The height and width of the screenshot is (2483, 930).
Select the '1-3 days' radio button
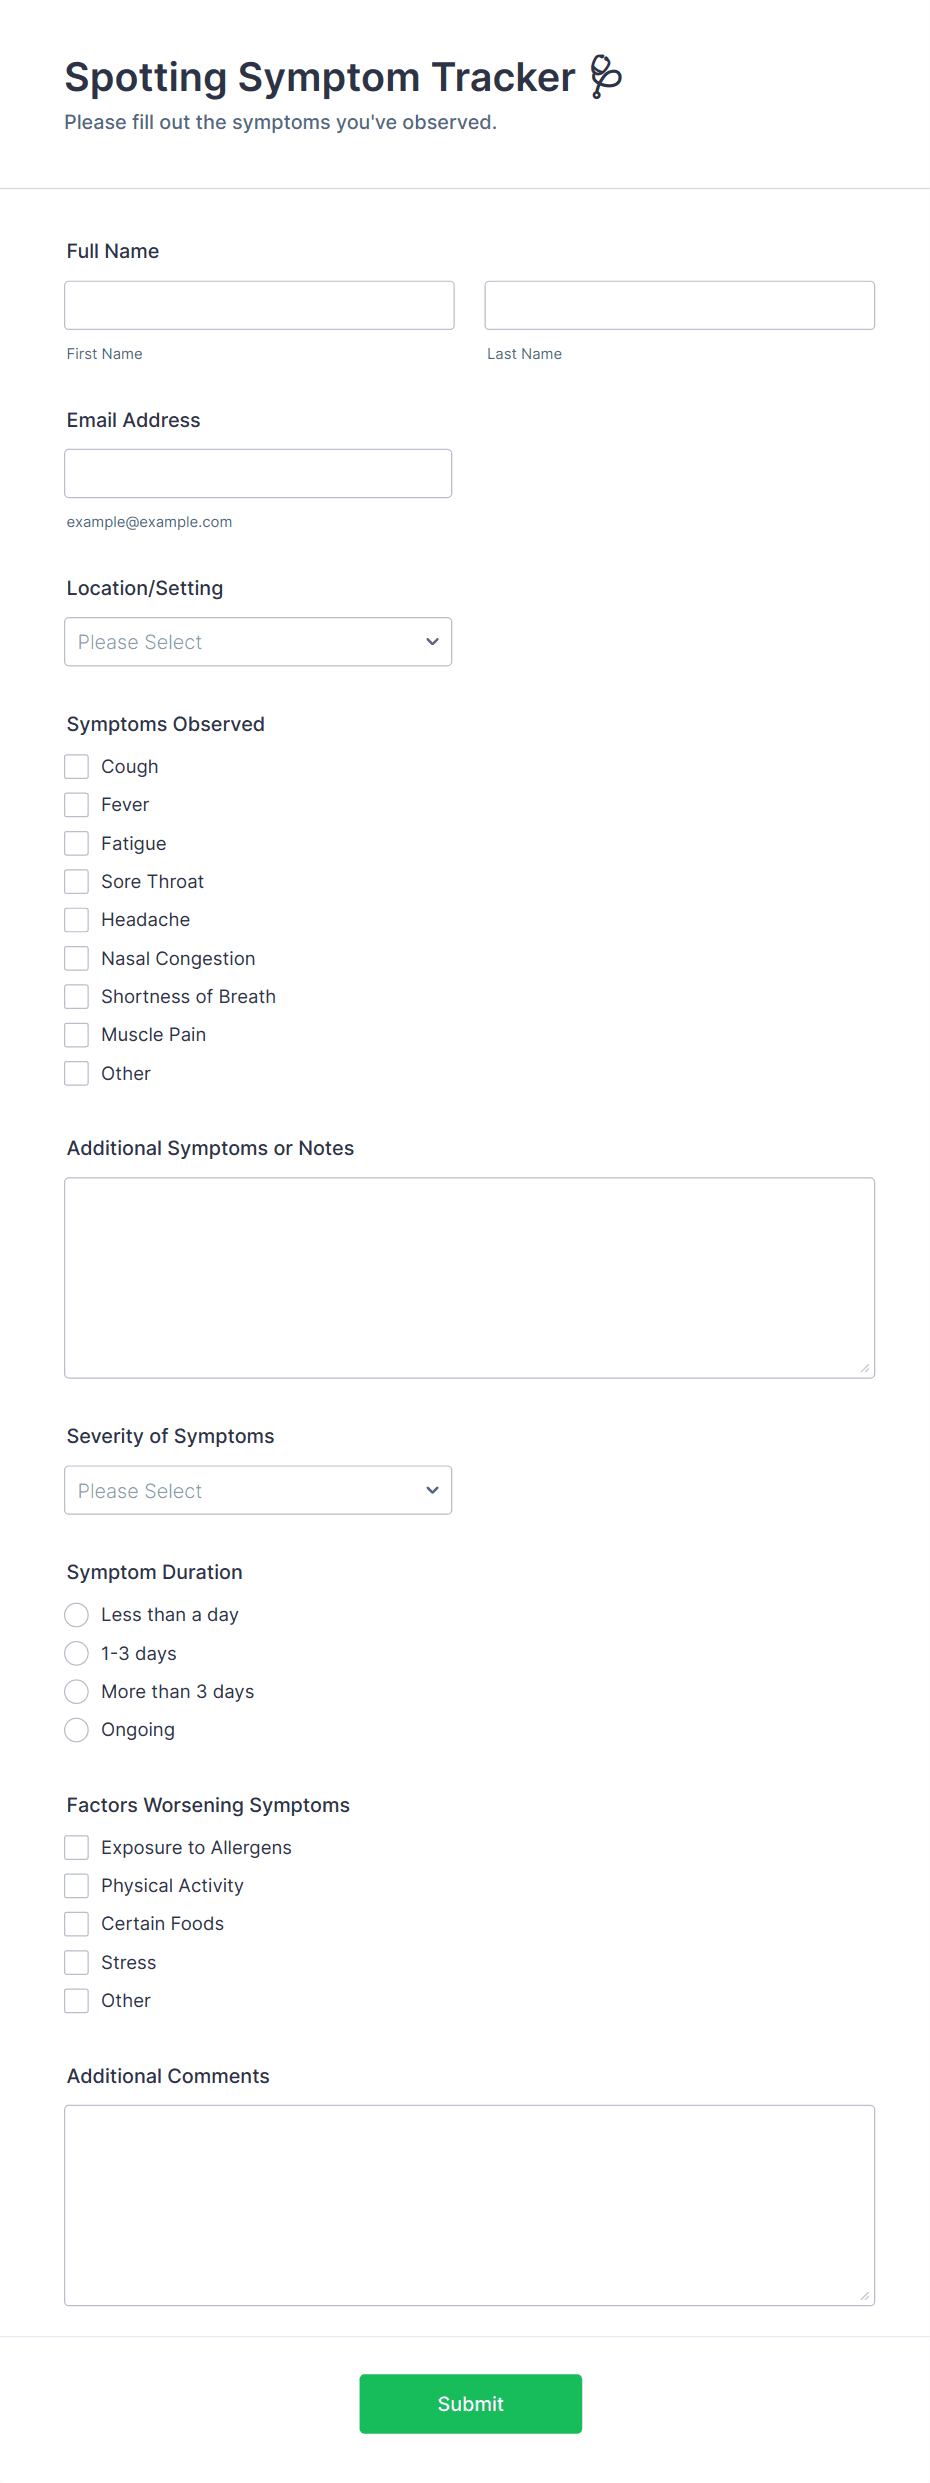[77, 1653]
